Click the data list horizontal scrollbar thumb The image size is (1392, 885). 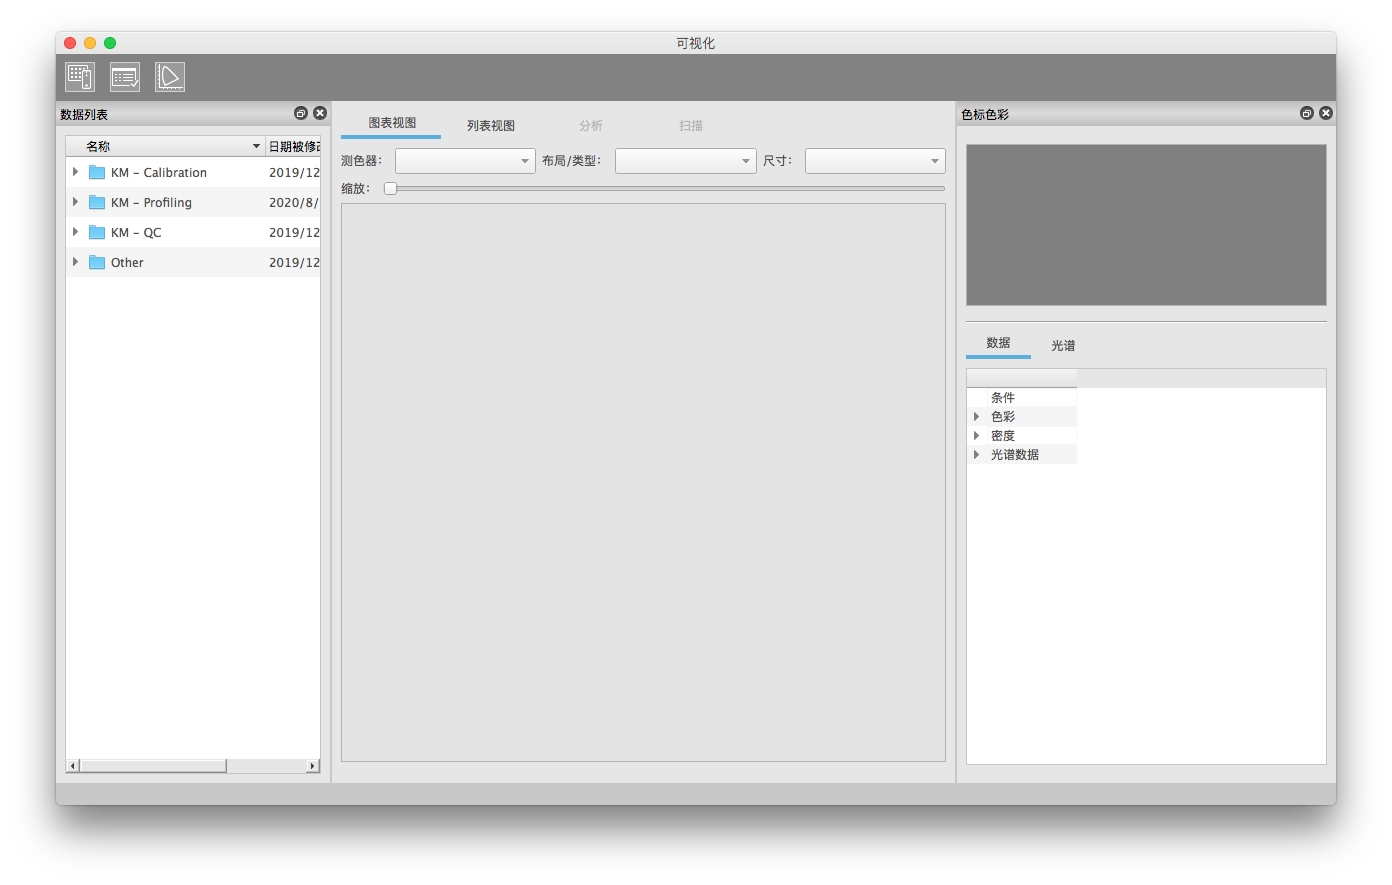(153, 766)
